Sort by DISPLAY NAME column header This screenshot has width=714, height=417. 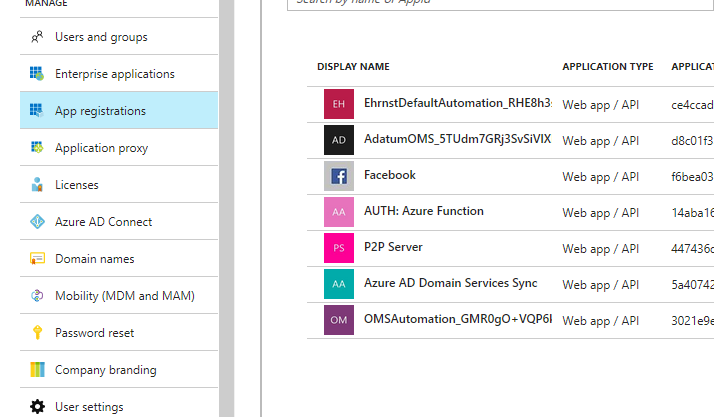click(x=353, y=66)
